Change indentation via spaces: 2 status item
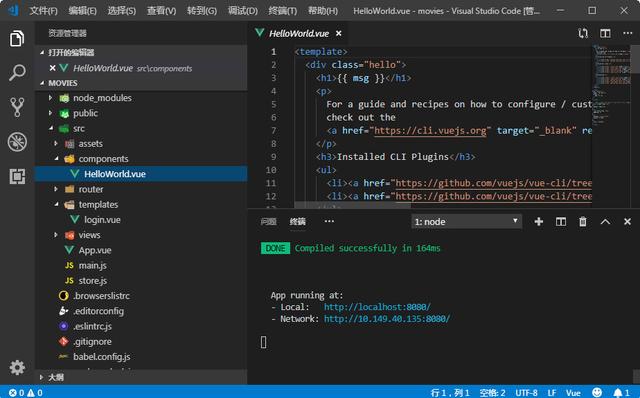640x398 pixels. (x=492, y=393)
